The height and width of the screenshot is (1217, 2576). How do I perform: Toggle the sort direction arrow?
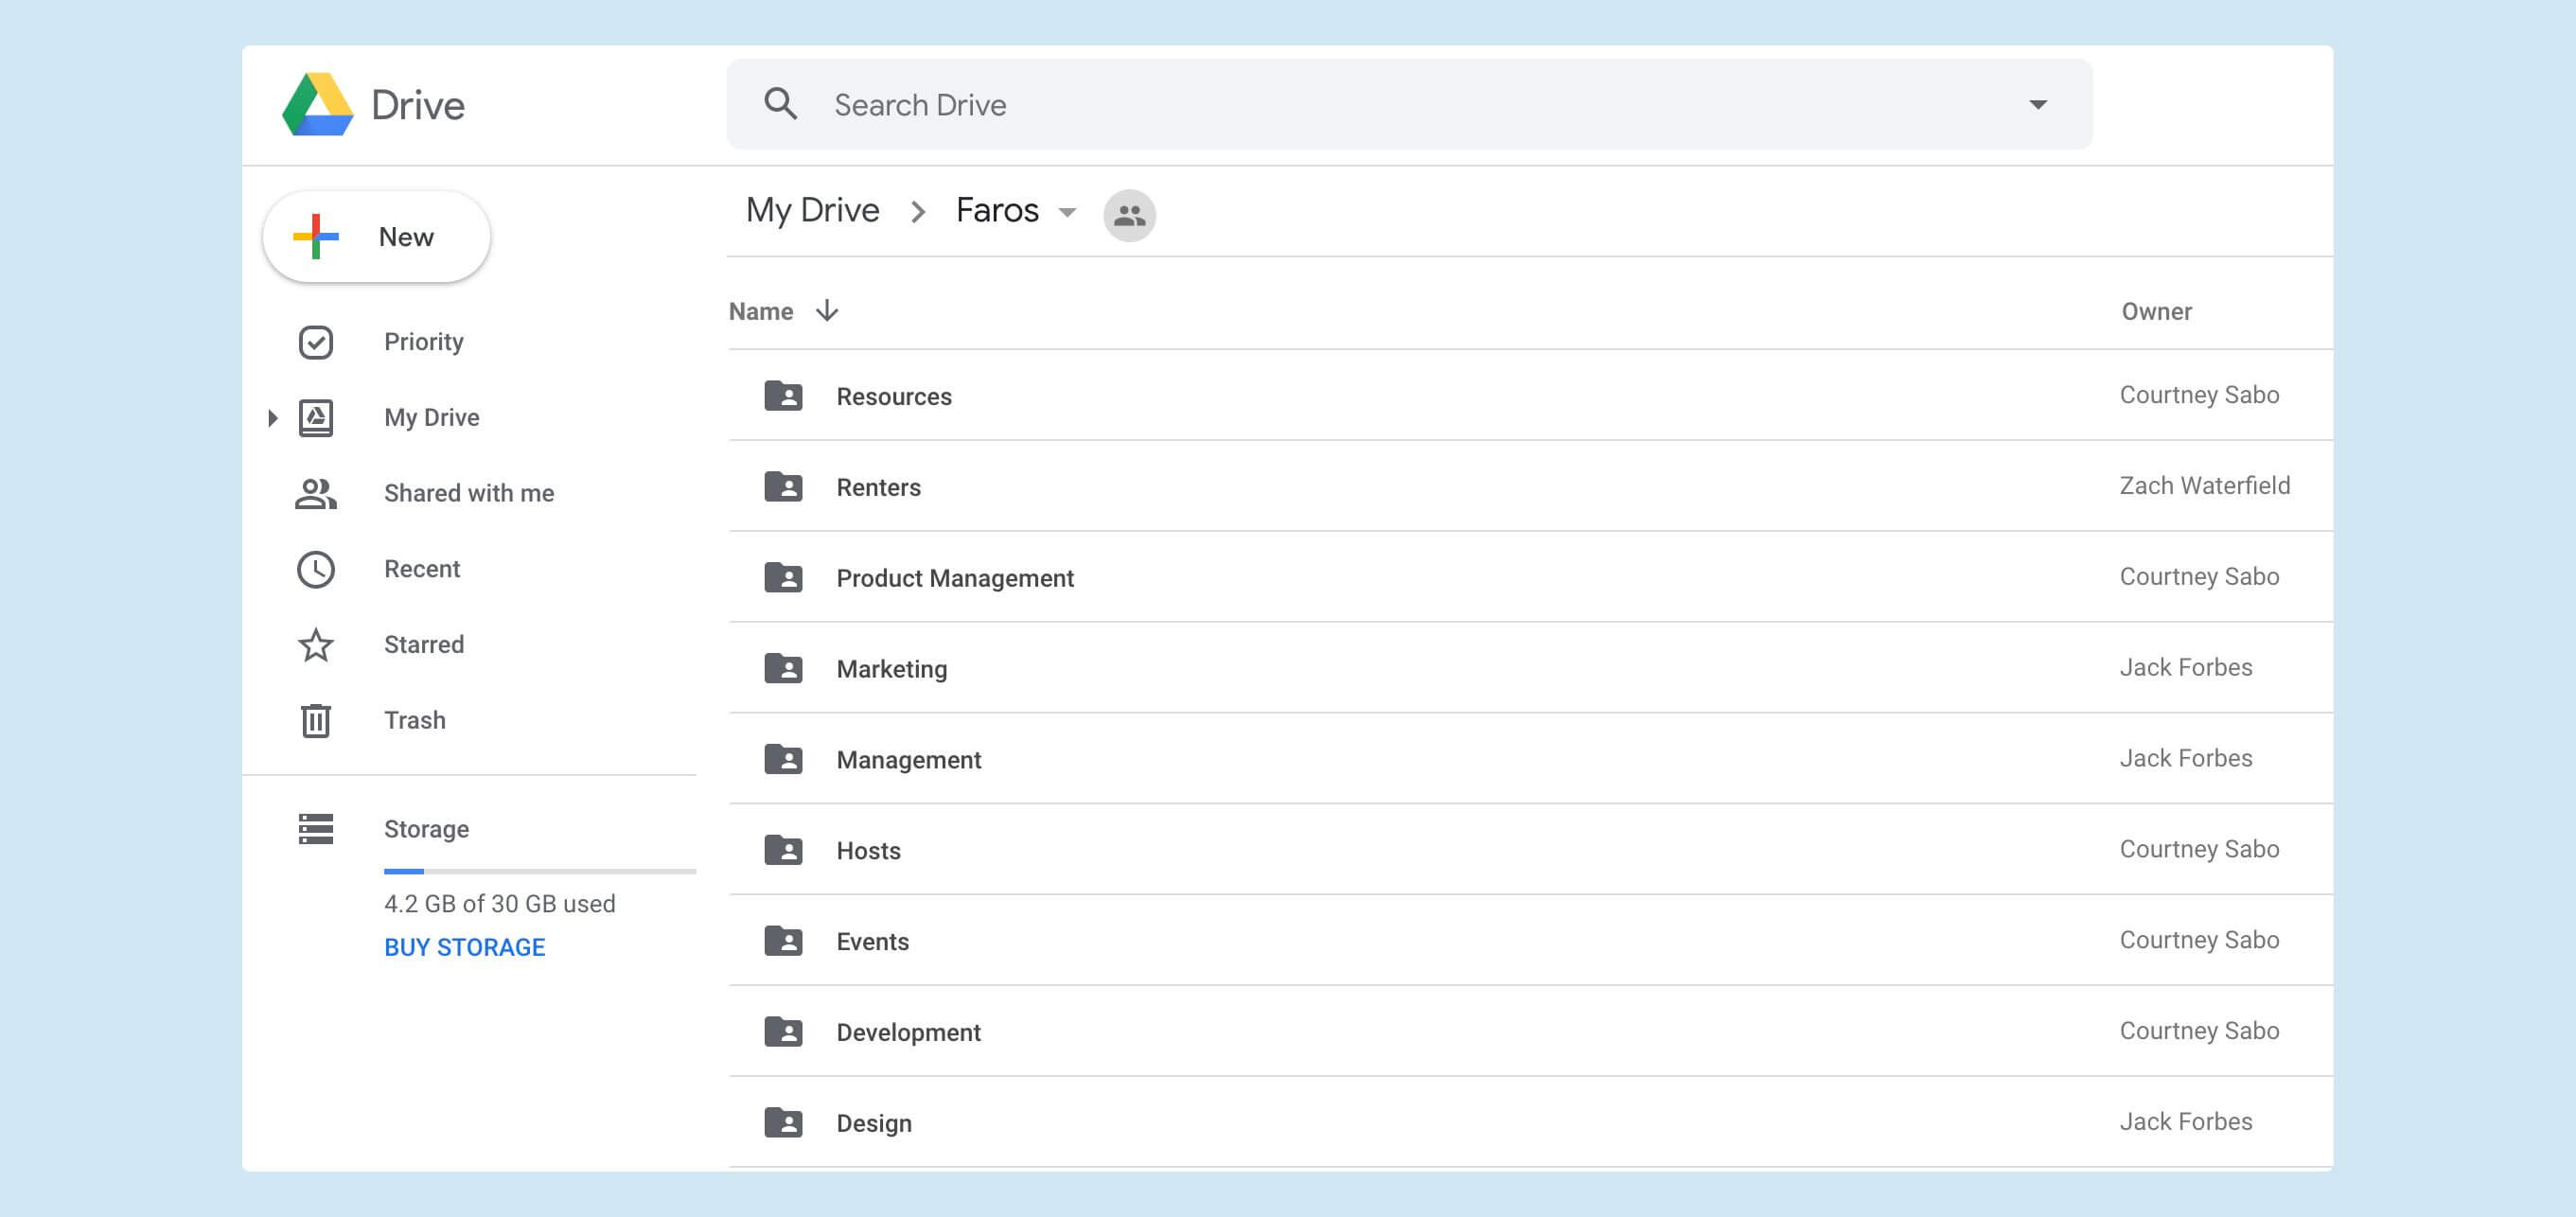pyautogui.click(x=827, y=311)
